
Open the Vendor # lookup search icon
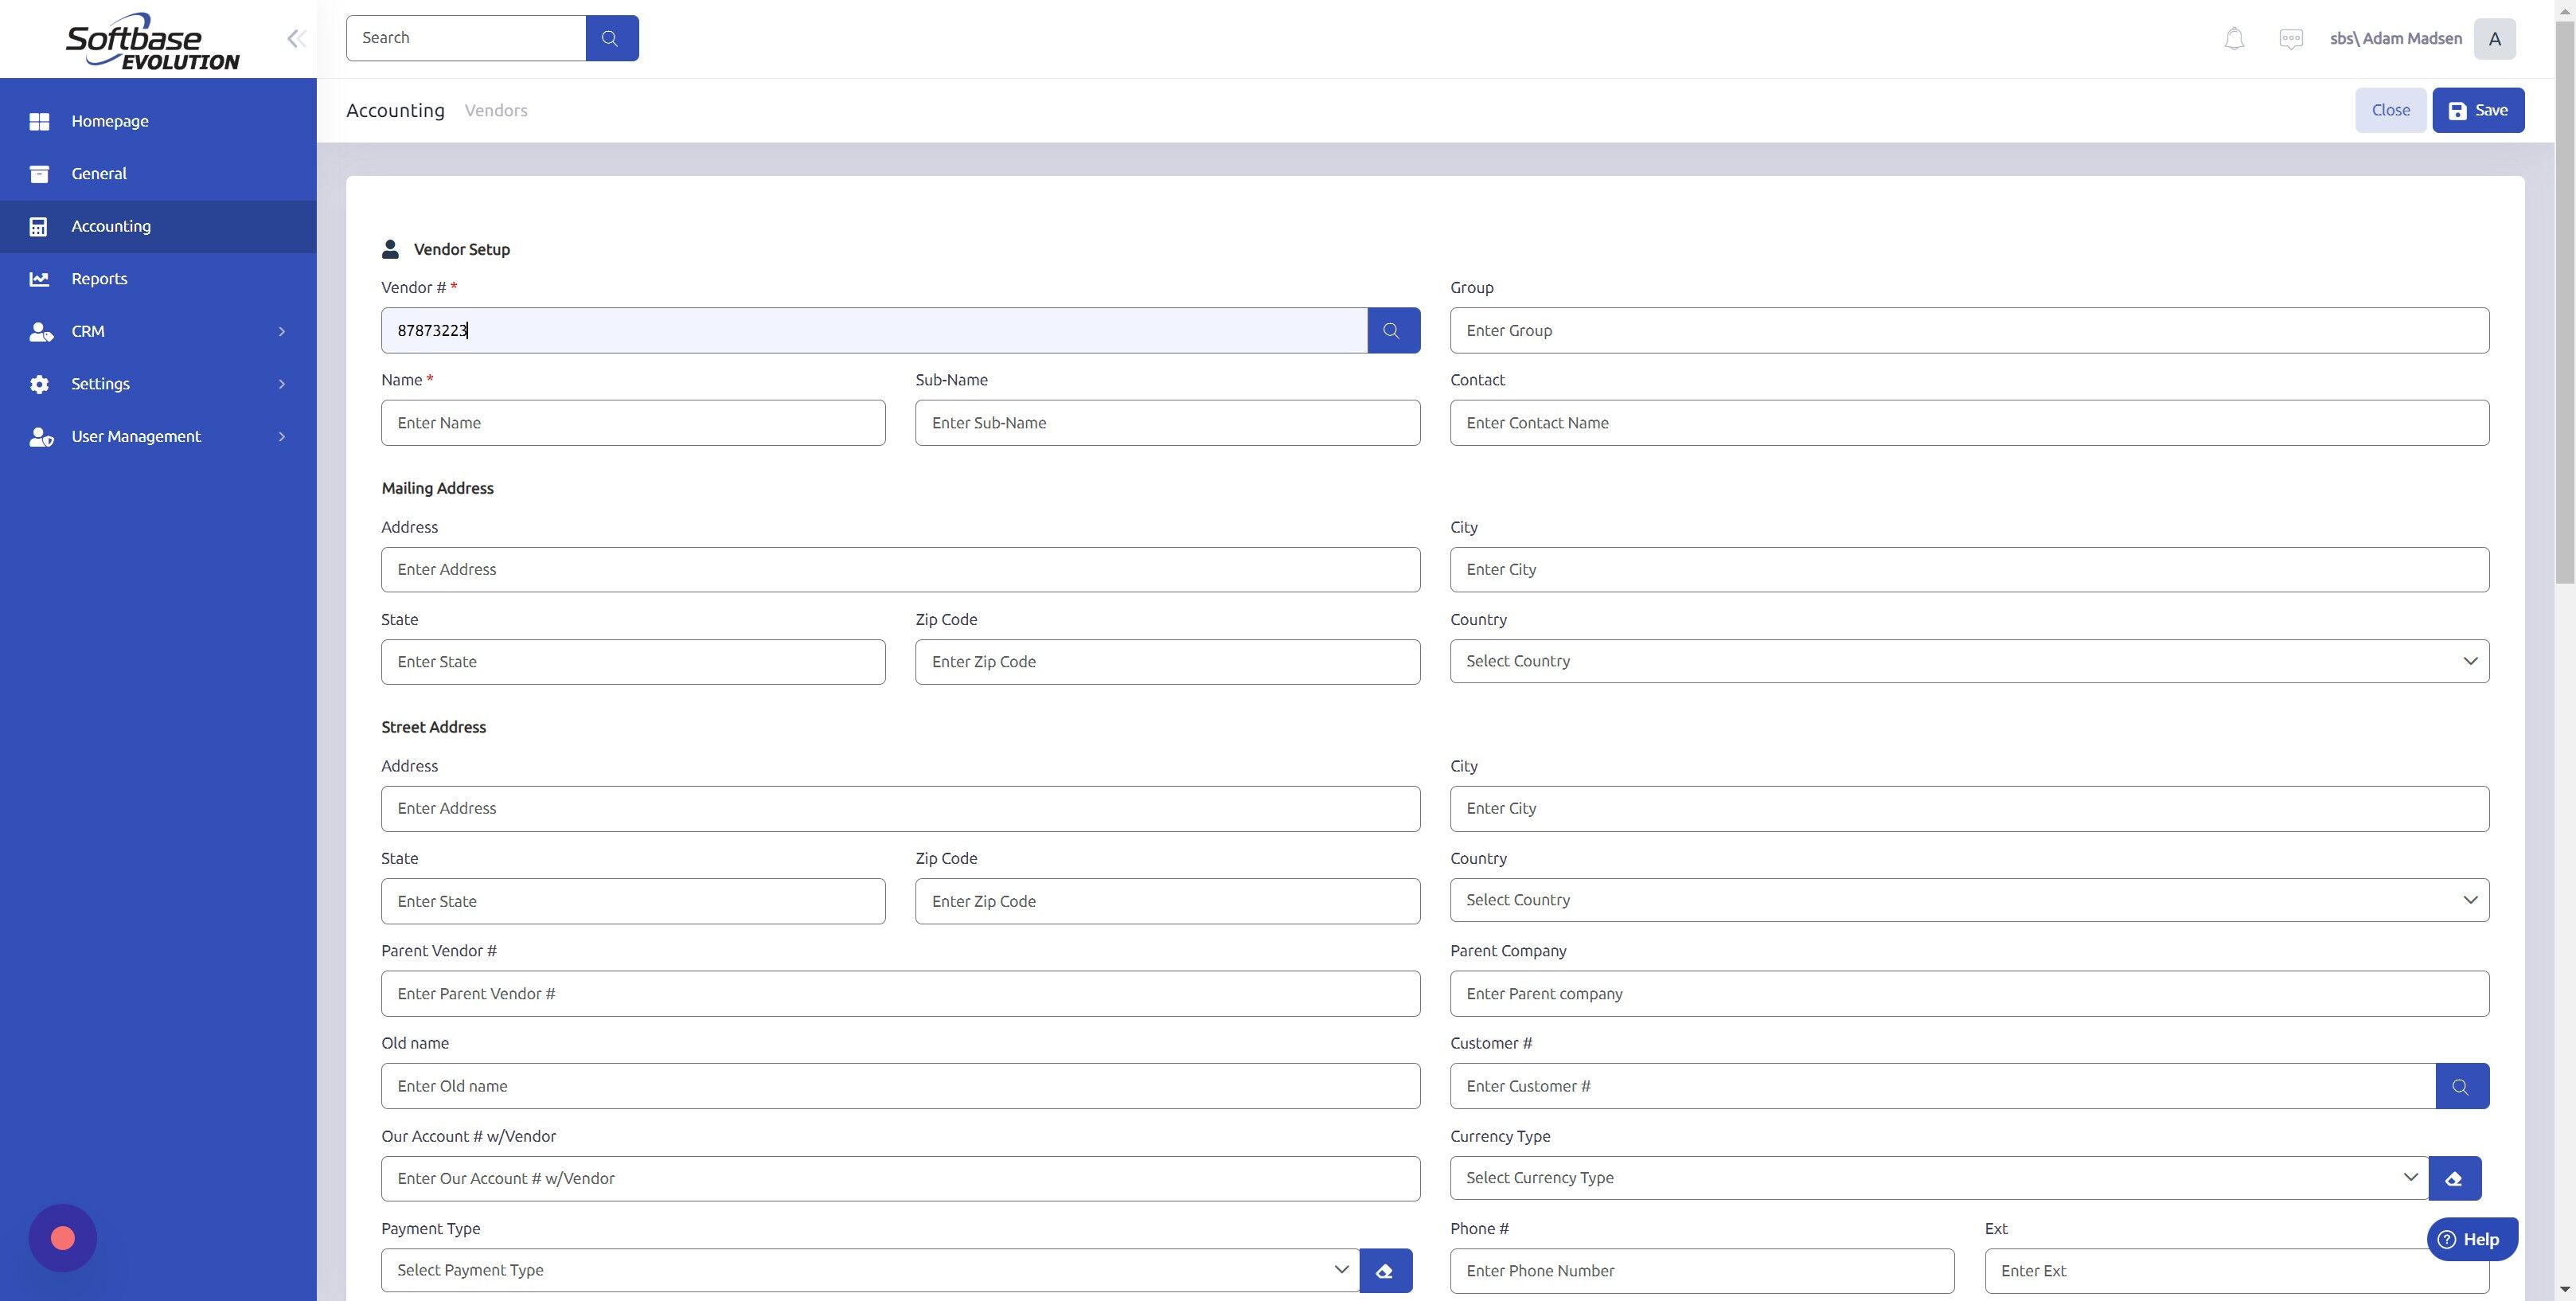(x=1393, y=330)
